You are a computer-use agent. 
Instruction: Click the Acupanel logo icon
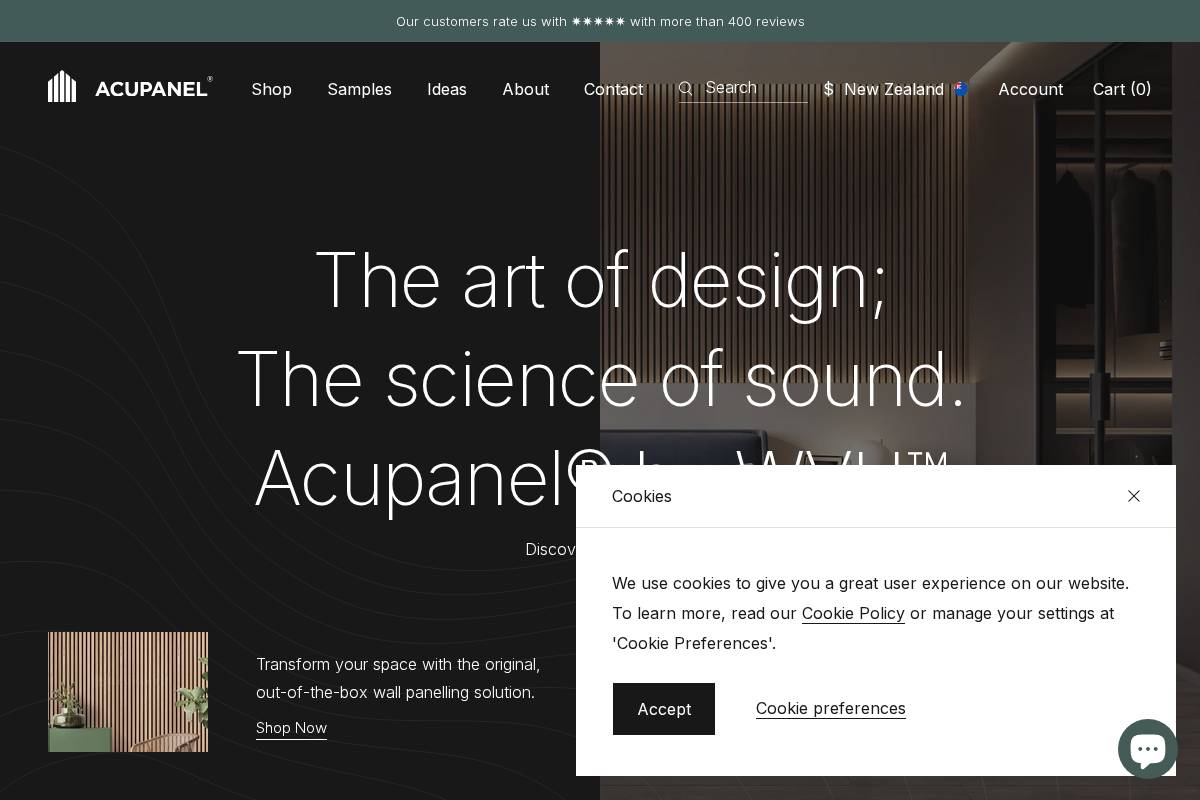point(62,86)
